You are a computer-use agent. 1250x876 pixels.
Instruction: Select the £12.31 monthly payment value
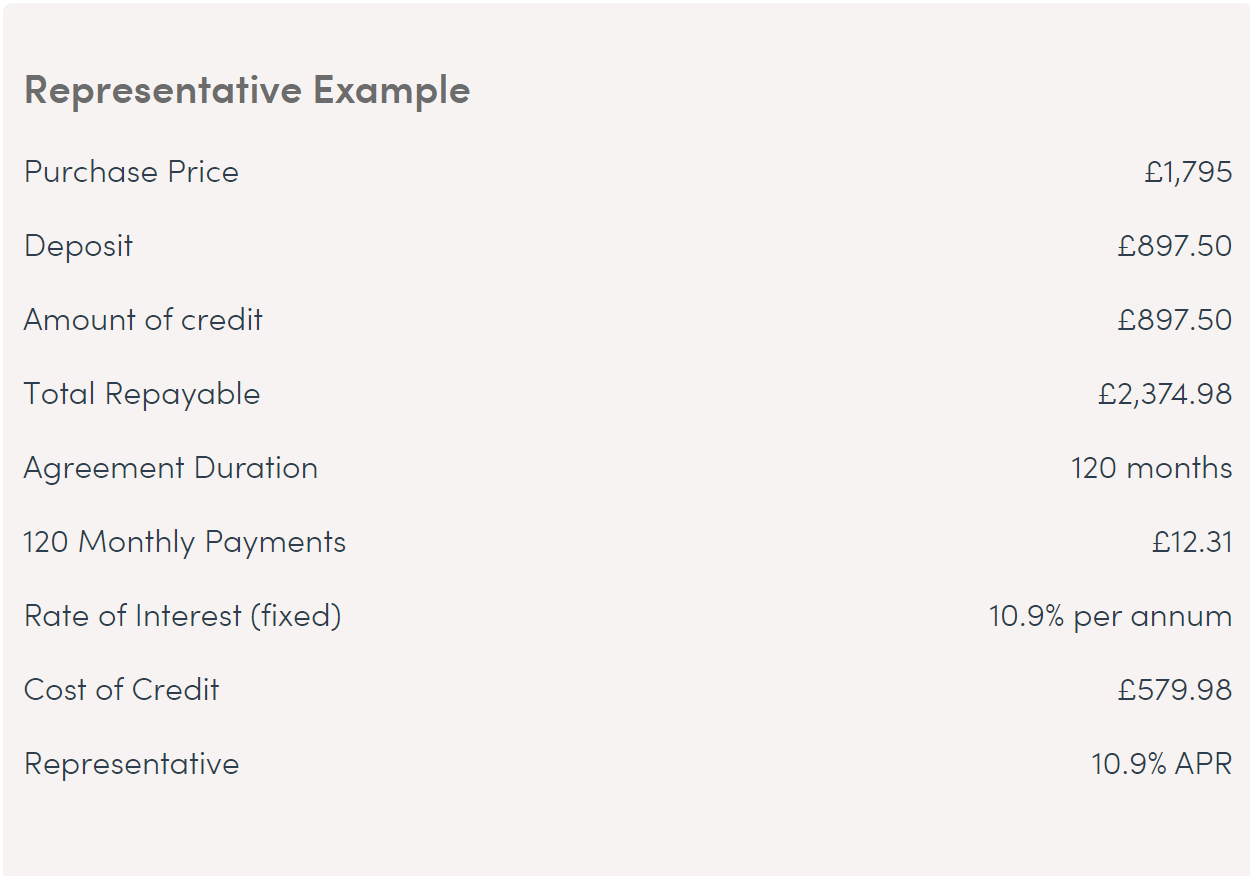click(x=1192, y=542)
